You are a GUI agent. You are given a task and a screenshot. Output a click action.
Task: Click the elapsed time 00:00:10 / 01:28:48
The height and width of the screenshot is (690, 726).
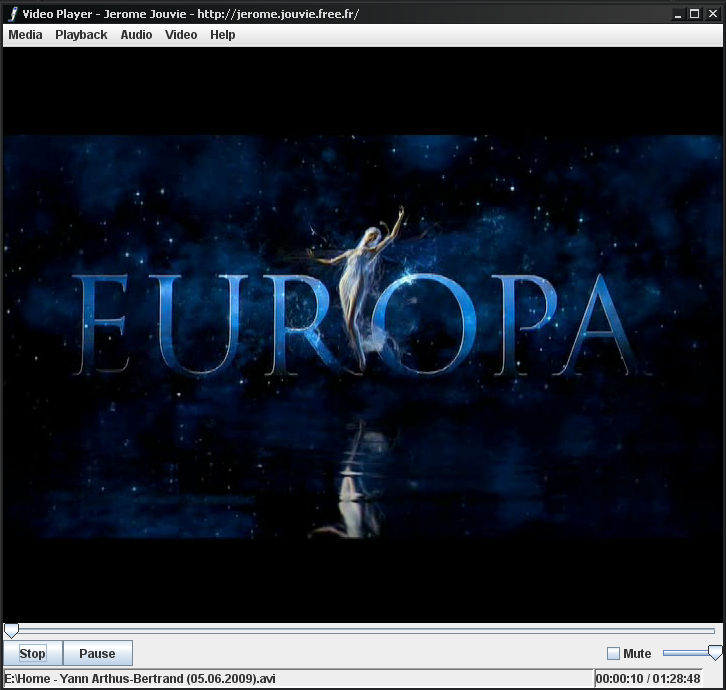[648, 678]
